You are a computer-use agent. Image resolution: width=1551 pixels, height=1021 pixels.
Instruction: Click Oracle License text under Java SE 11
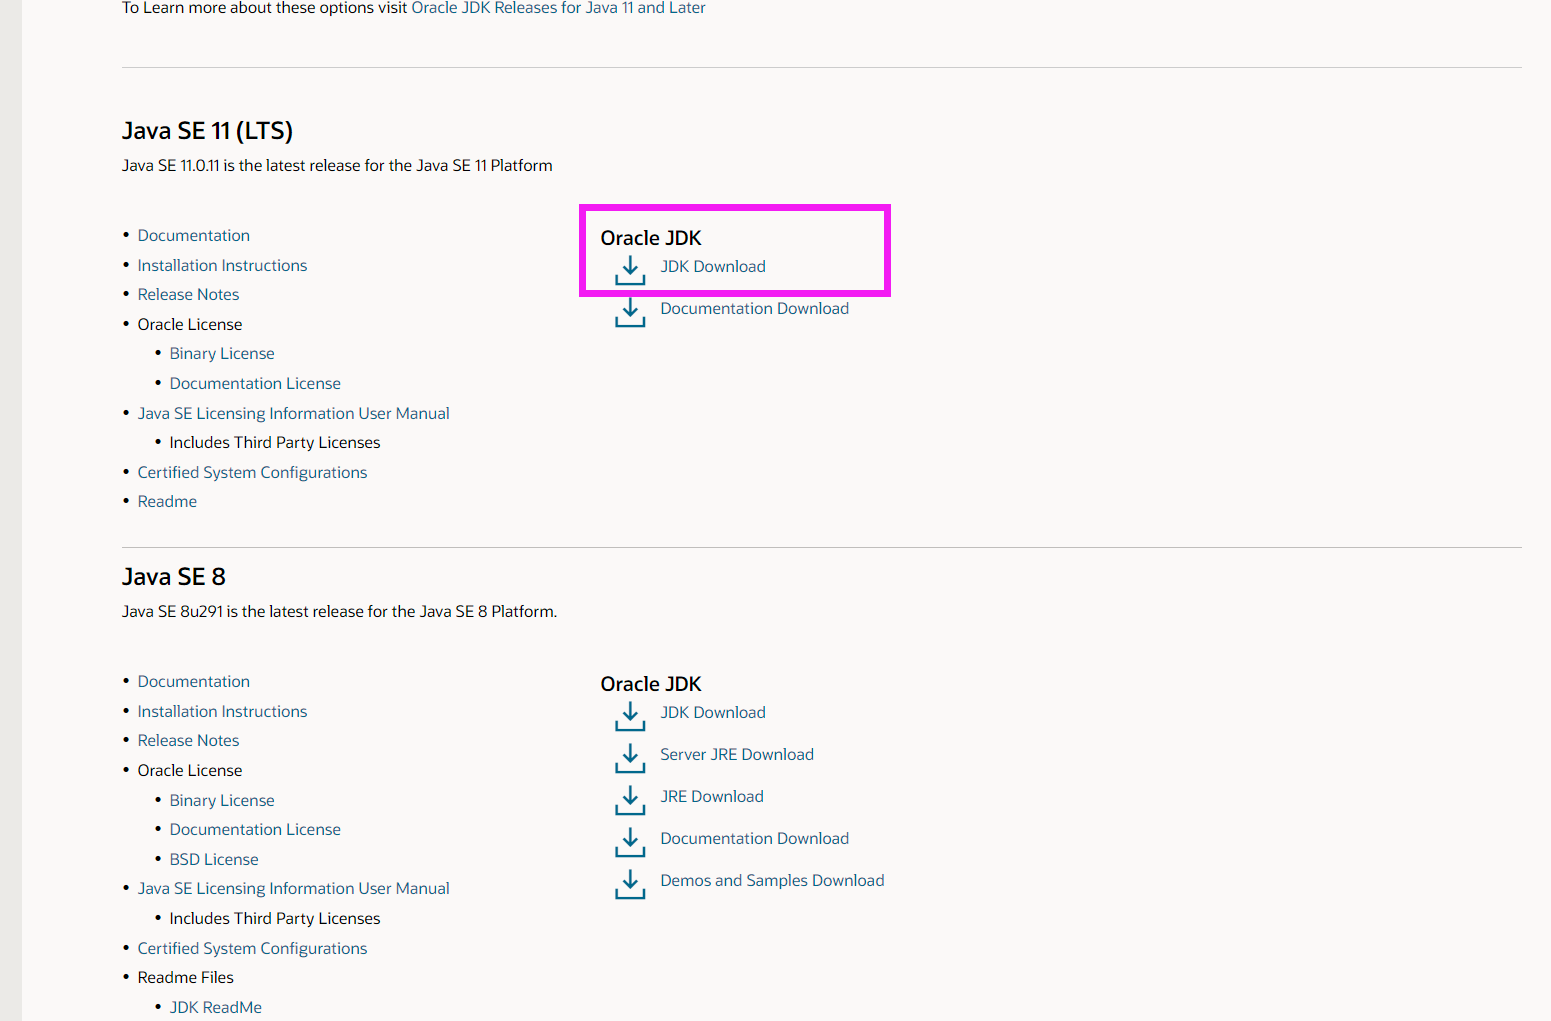tap(190, 324)
